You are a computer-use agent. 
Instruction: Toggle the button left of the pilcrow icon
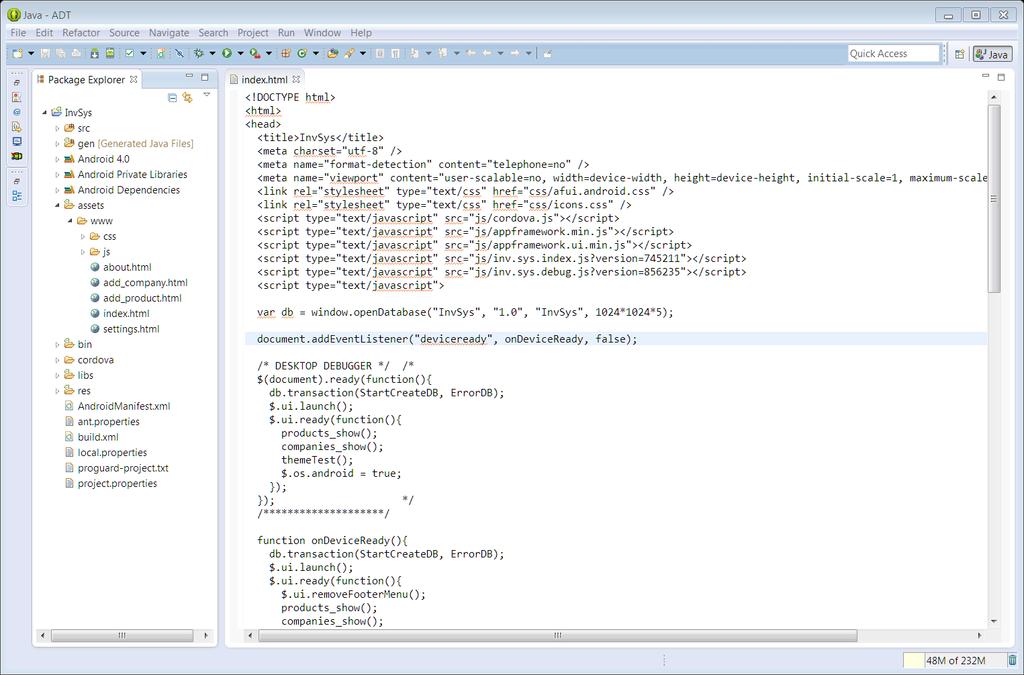pos(379,54)
